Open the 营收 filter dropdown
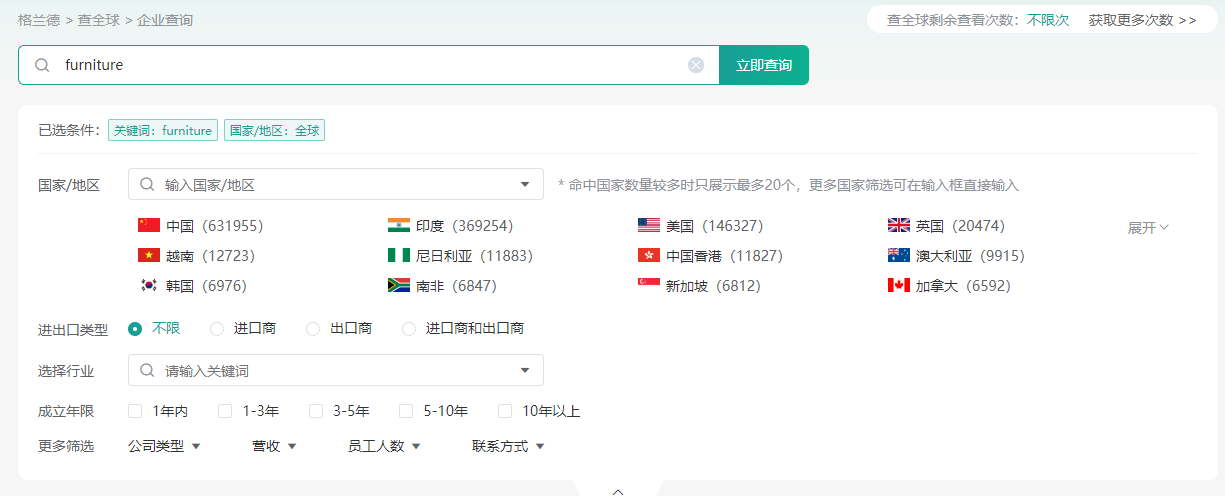Viewport: 1225px width, 496px height. pyautogui.click(x=274, y=446)
